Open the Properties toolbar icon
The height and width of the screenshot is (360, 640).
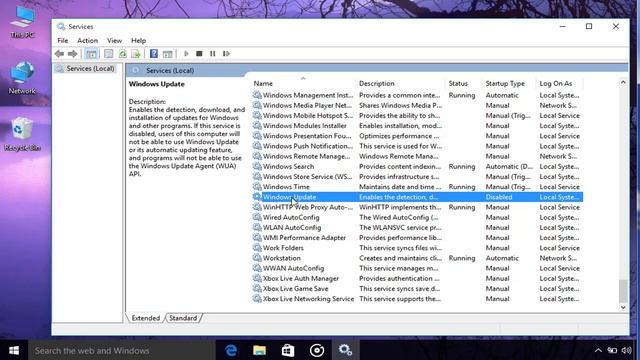(x=108, y=54)
